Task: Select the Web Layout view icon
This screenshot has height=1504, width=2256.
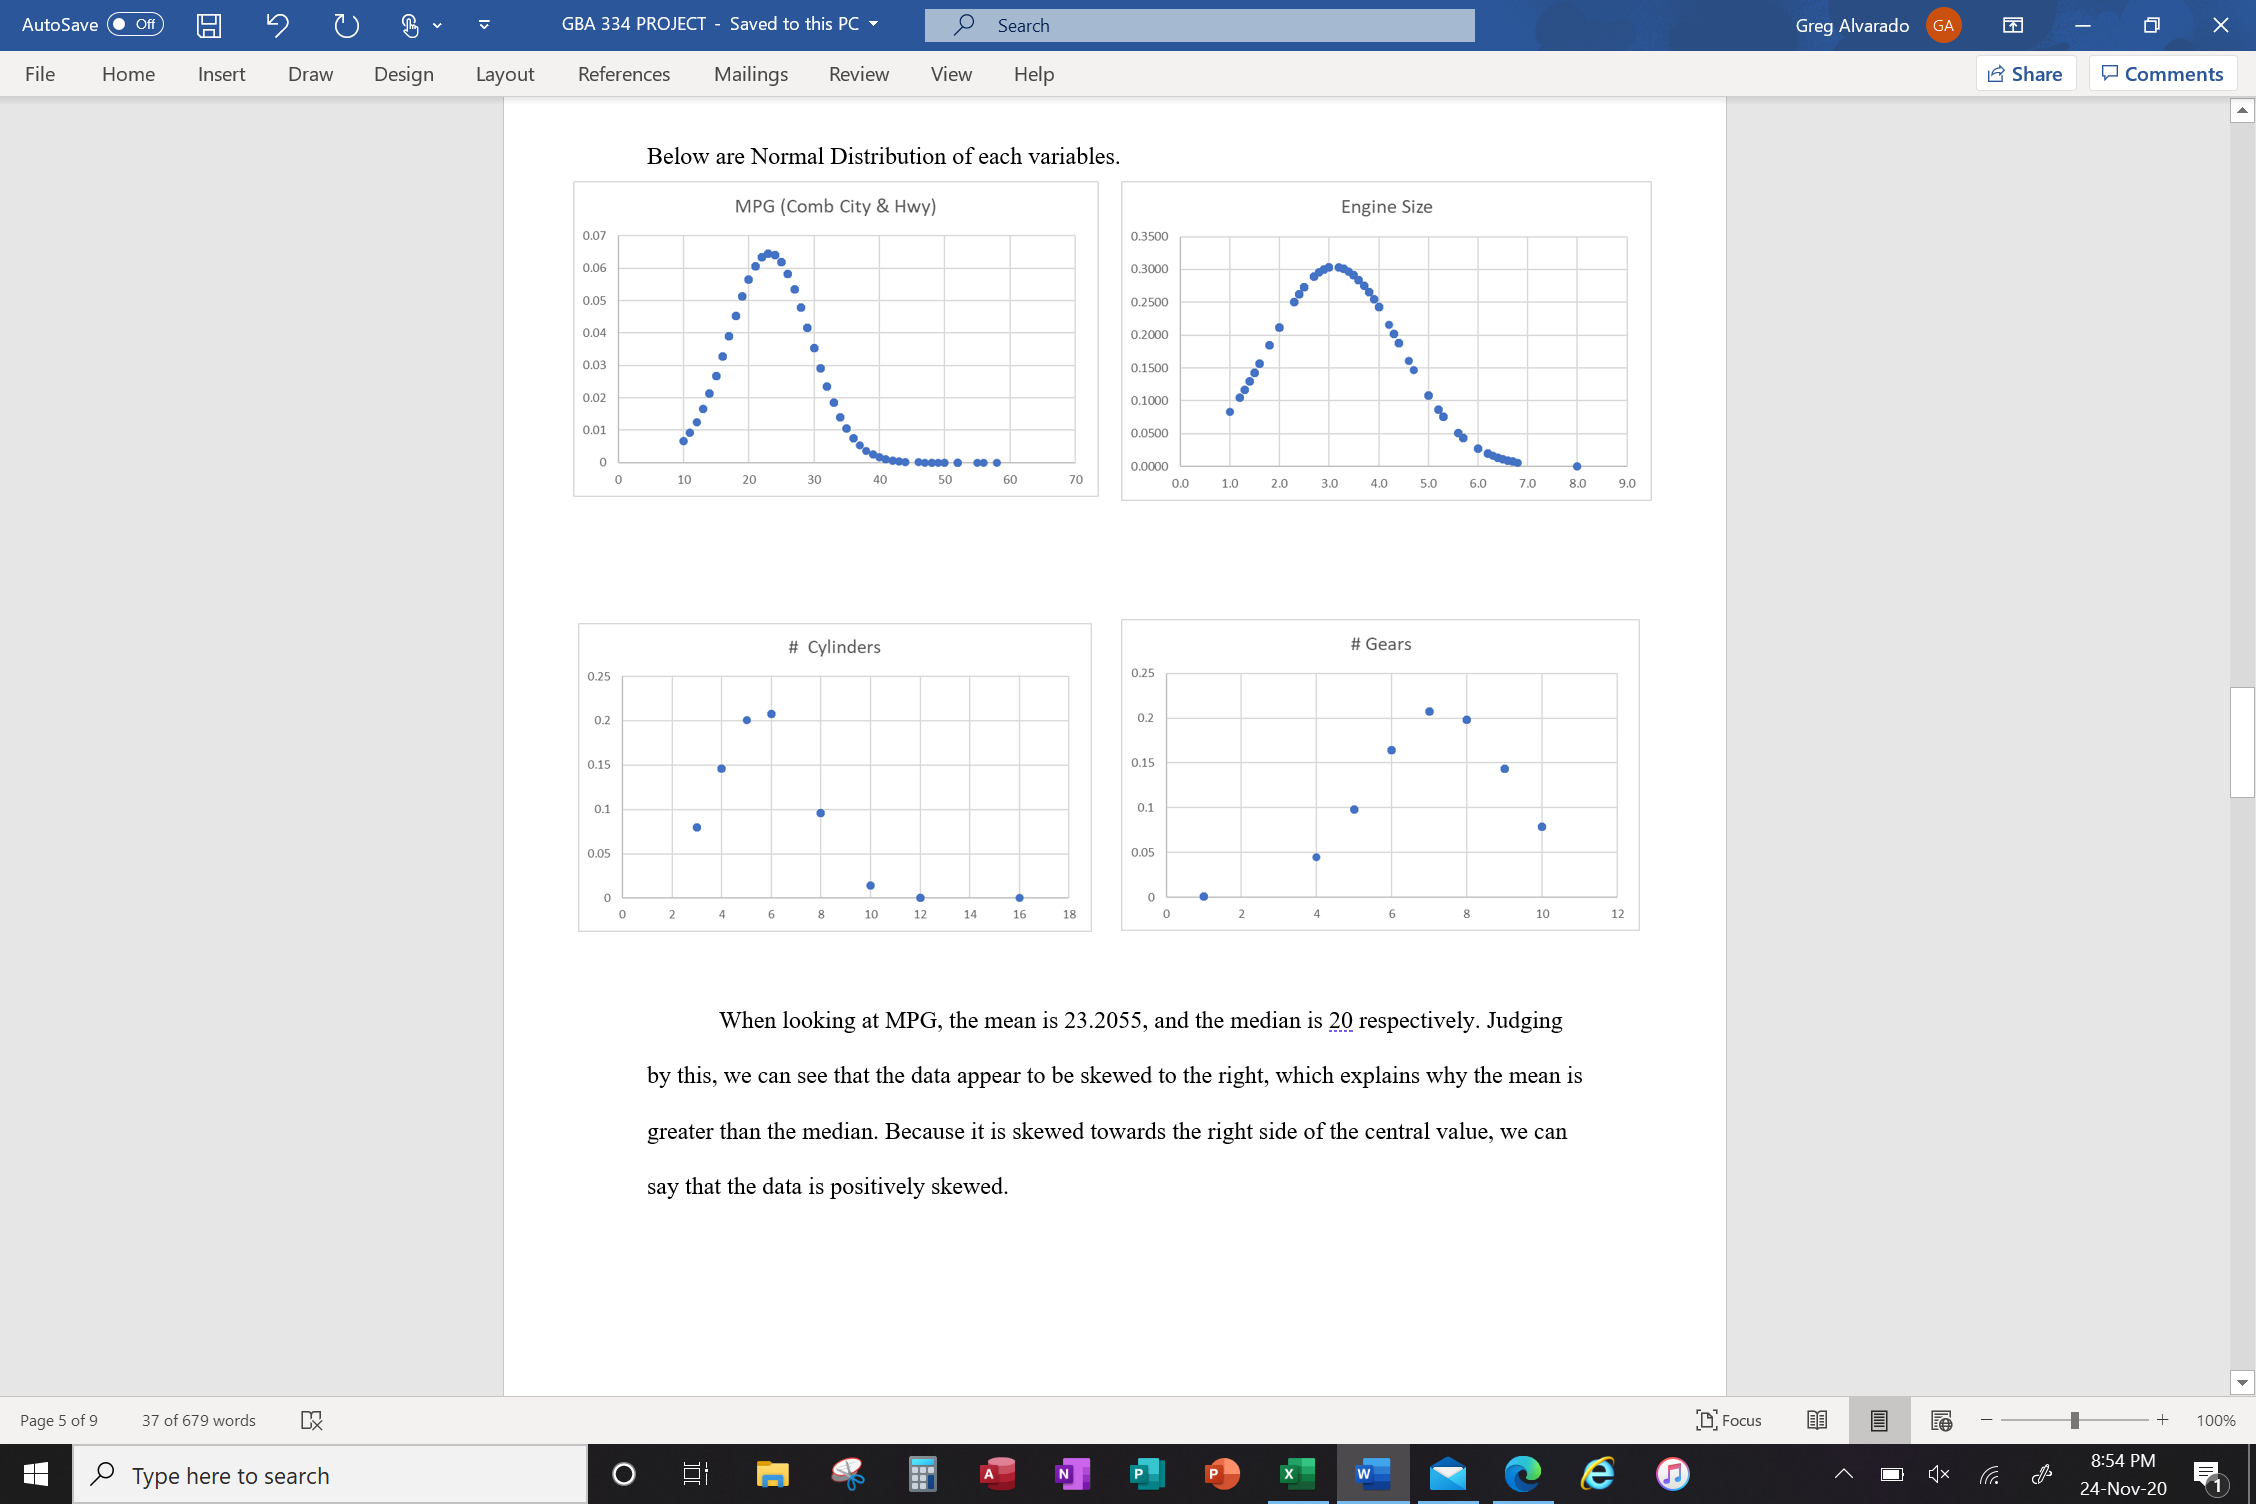Action: coord(1941,1420)
